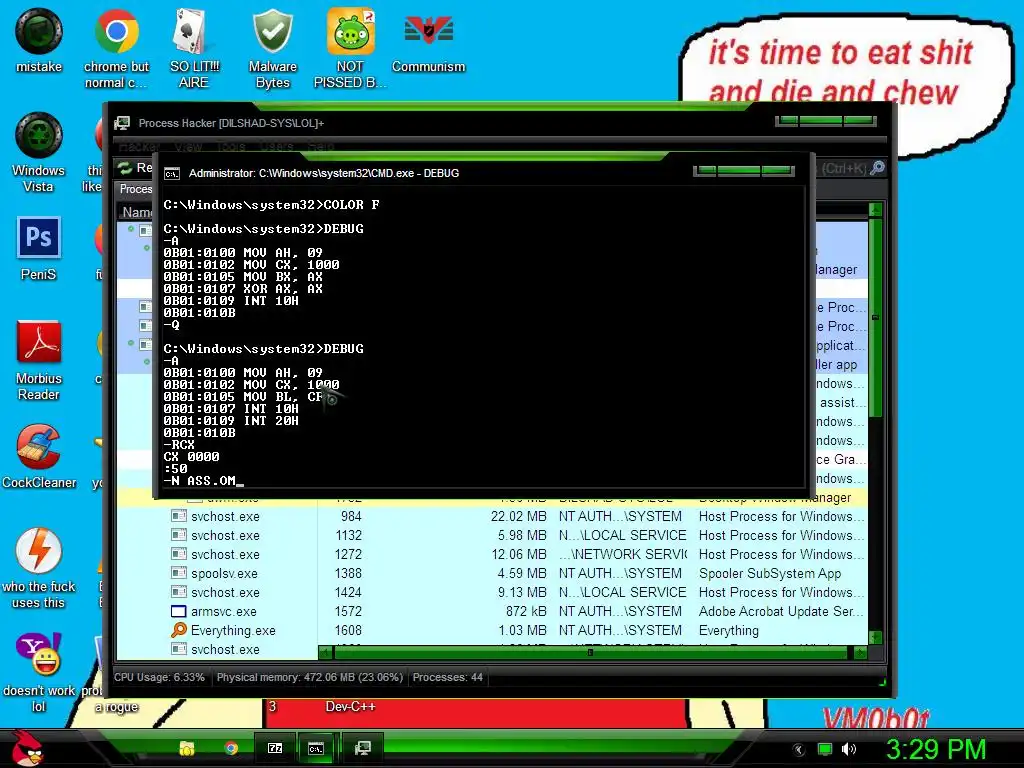
Task: Click the 'CPU Usage: 6.33%' status entry
Action: pos(159,677)
